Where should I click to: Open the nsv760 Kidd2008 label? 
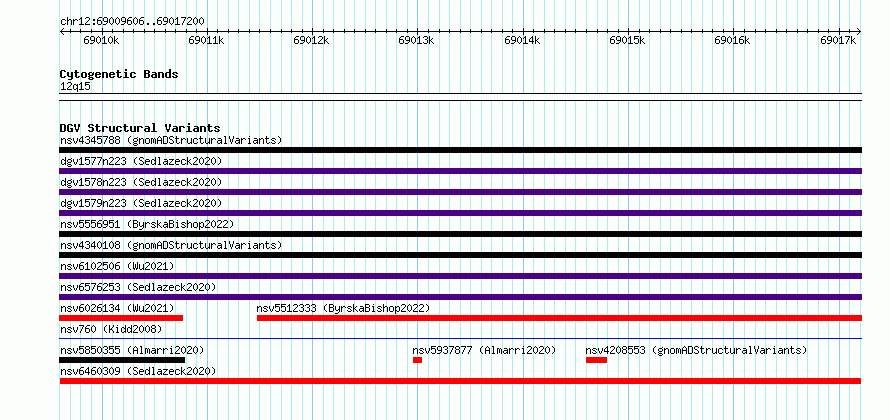point(111,329)
